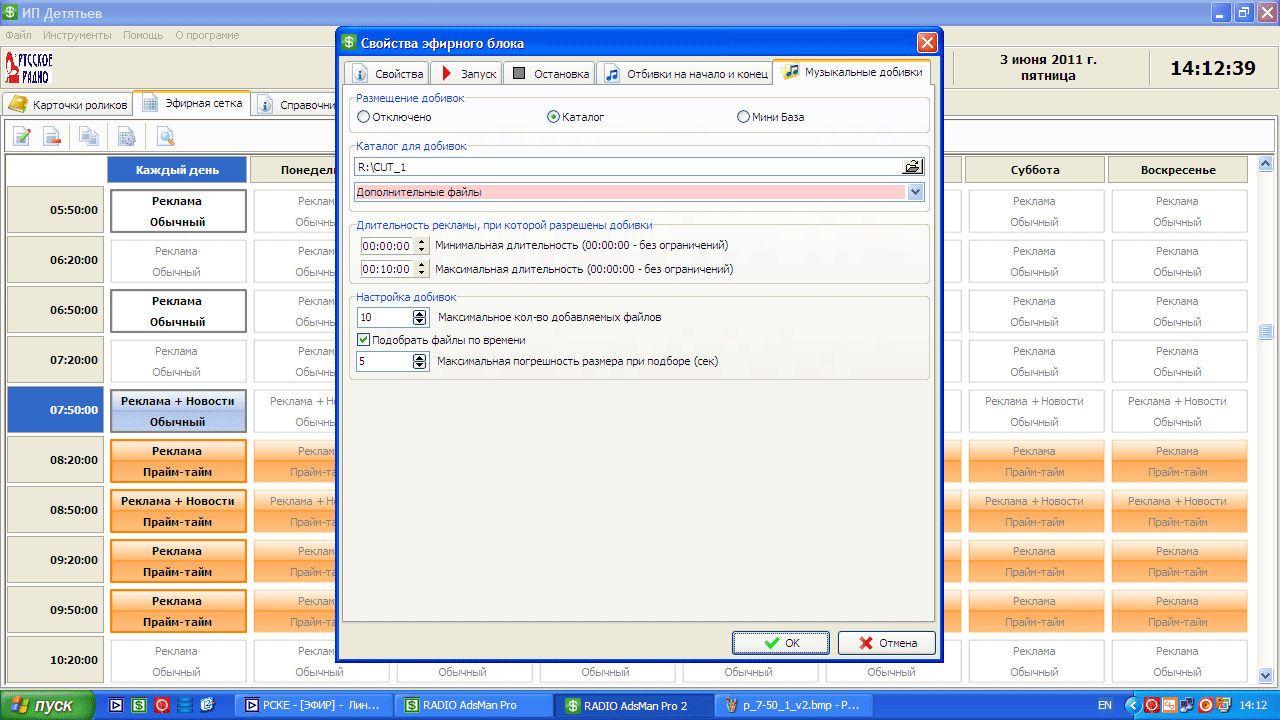Click max added files spinner arrows
The width and height of the screenshot is (1280, 720).
(420, 317)
